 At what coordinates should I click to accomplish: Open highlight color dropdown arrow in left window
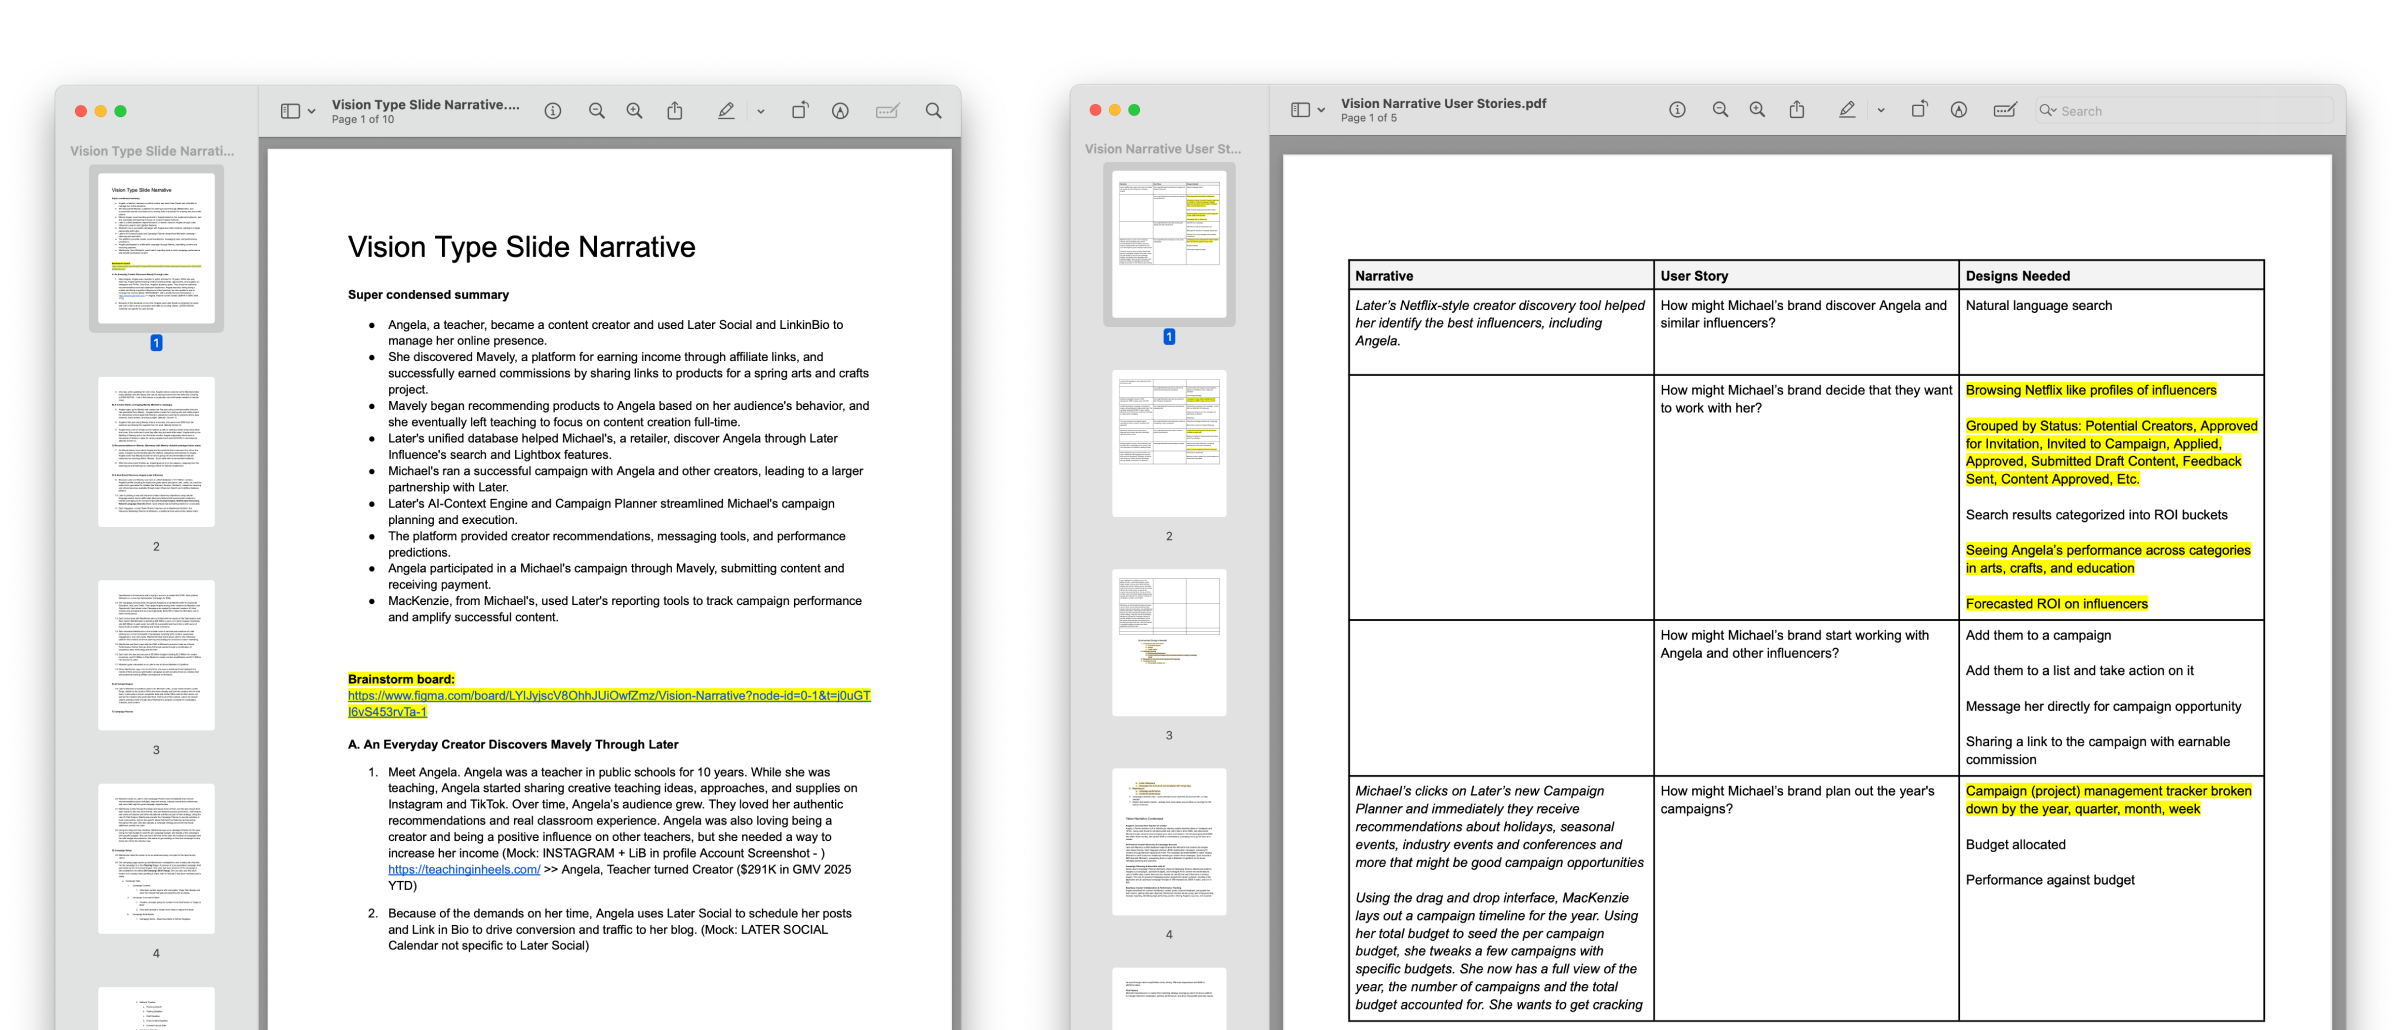point(761,112)
